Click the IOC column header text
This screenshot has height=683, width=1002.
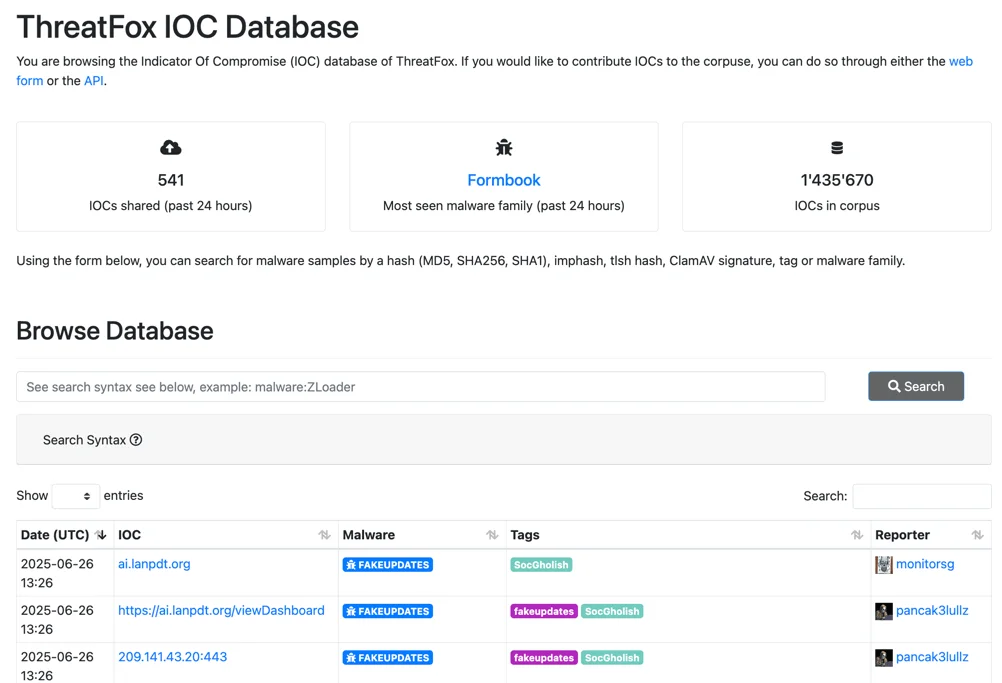click(130, 535)
